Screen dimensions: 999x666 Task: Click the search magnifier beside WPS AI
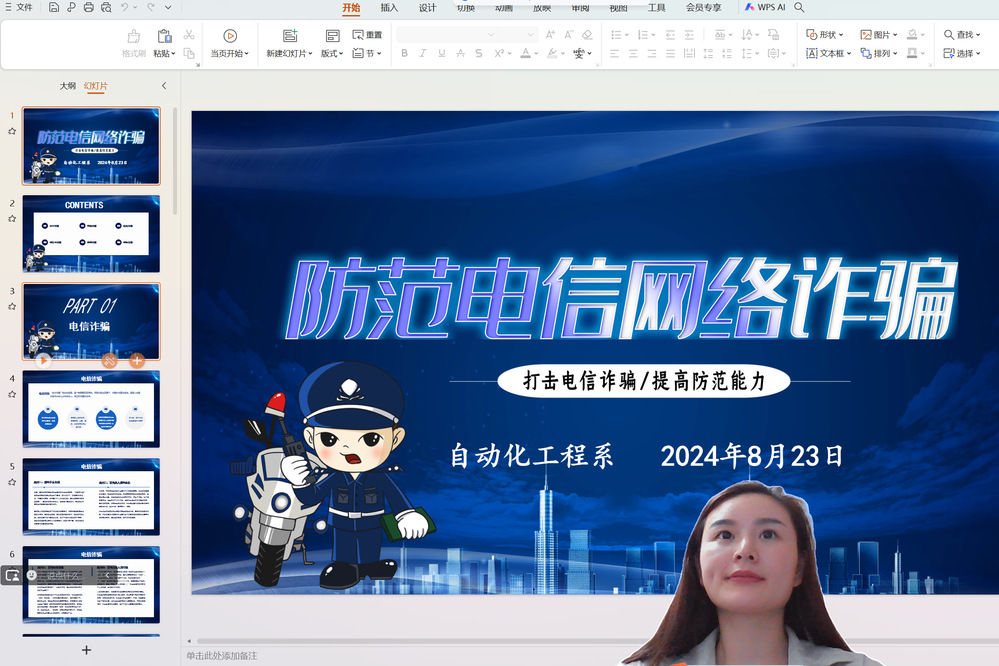tap(799, 8)
